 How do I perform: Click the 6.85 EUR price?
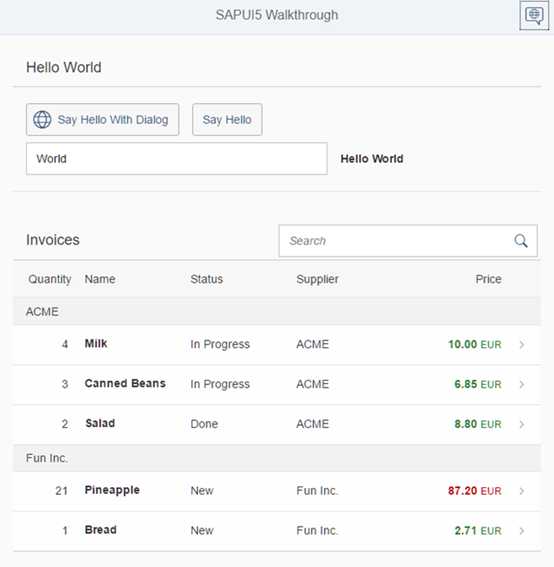coord(478,384)
